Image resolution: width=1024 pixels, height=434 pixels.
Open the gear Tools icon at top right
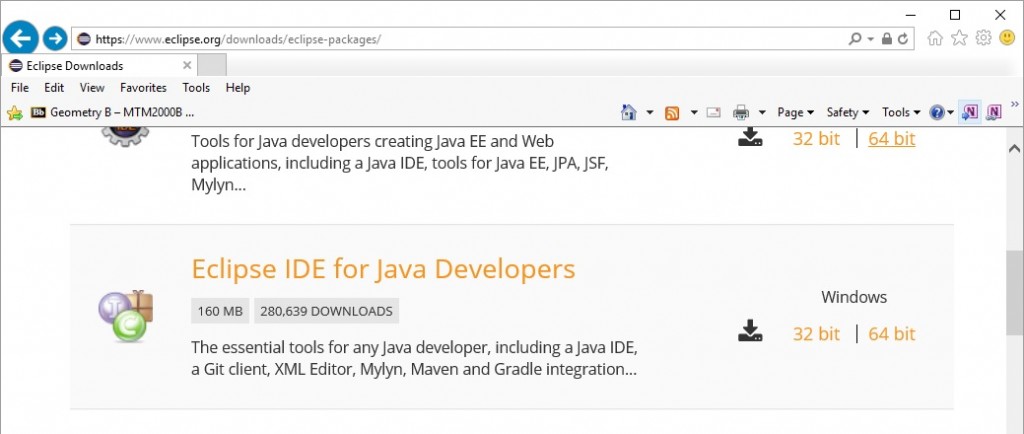[983, 38]
